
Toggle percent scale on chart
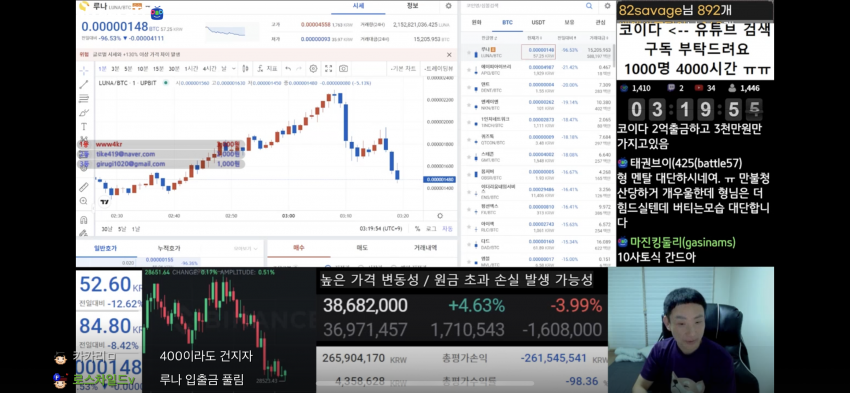[x=417, y=229]
